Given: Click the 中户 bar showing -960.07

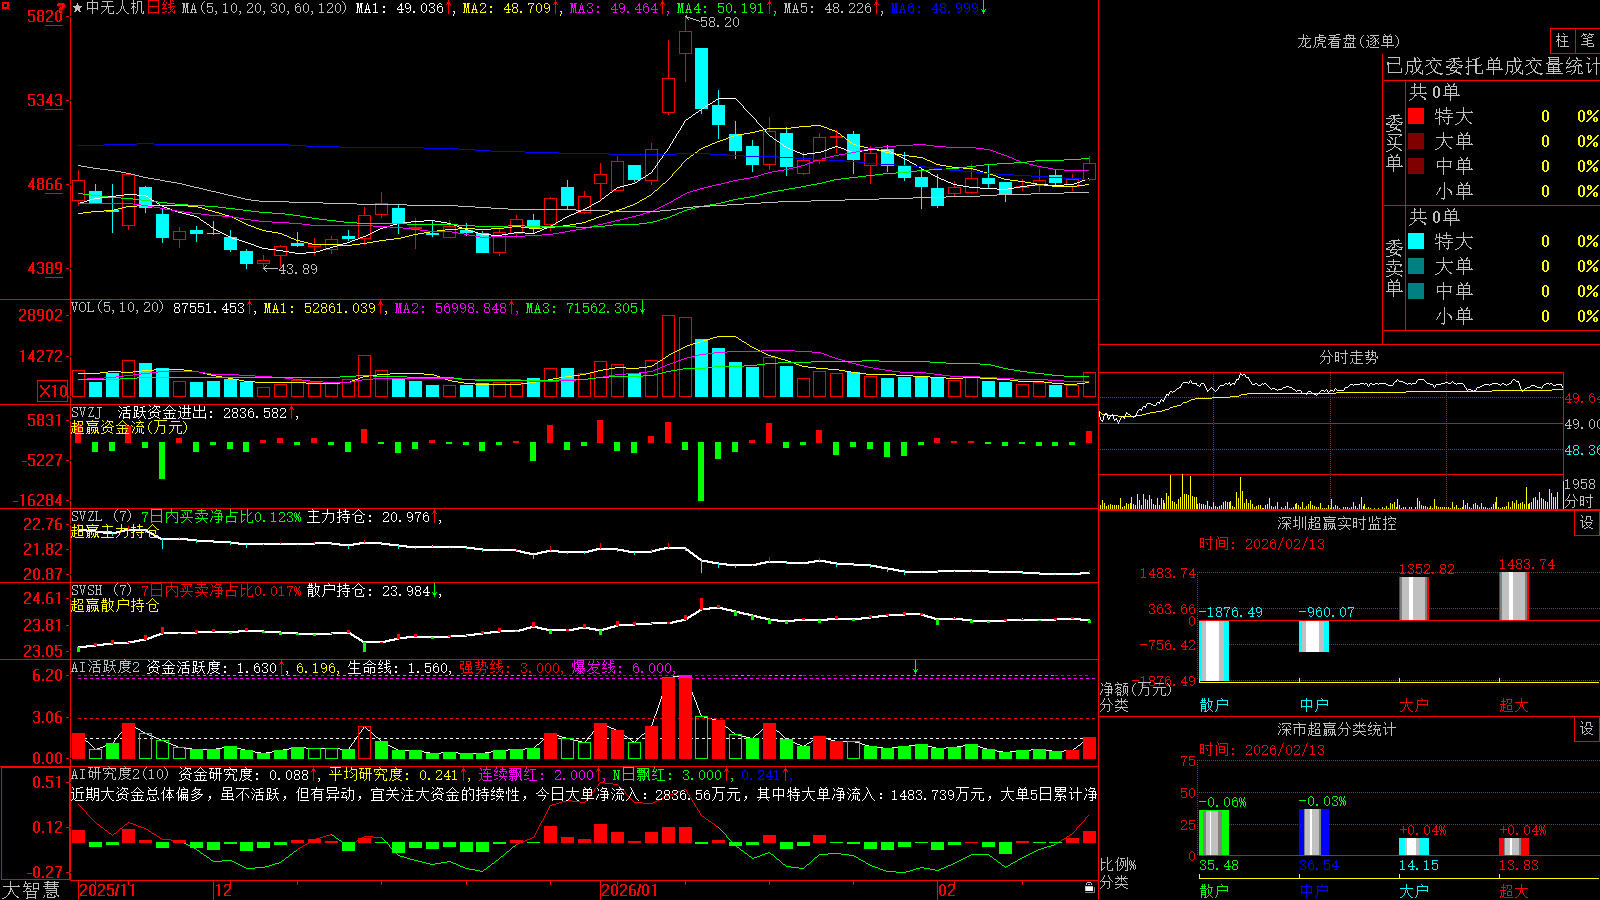Looking at the screenshot, I should tap(1314, 636).
